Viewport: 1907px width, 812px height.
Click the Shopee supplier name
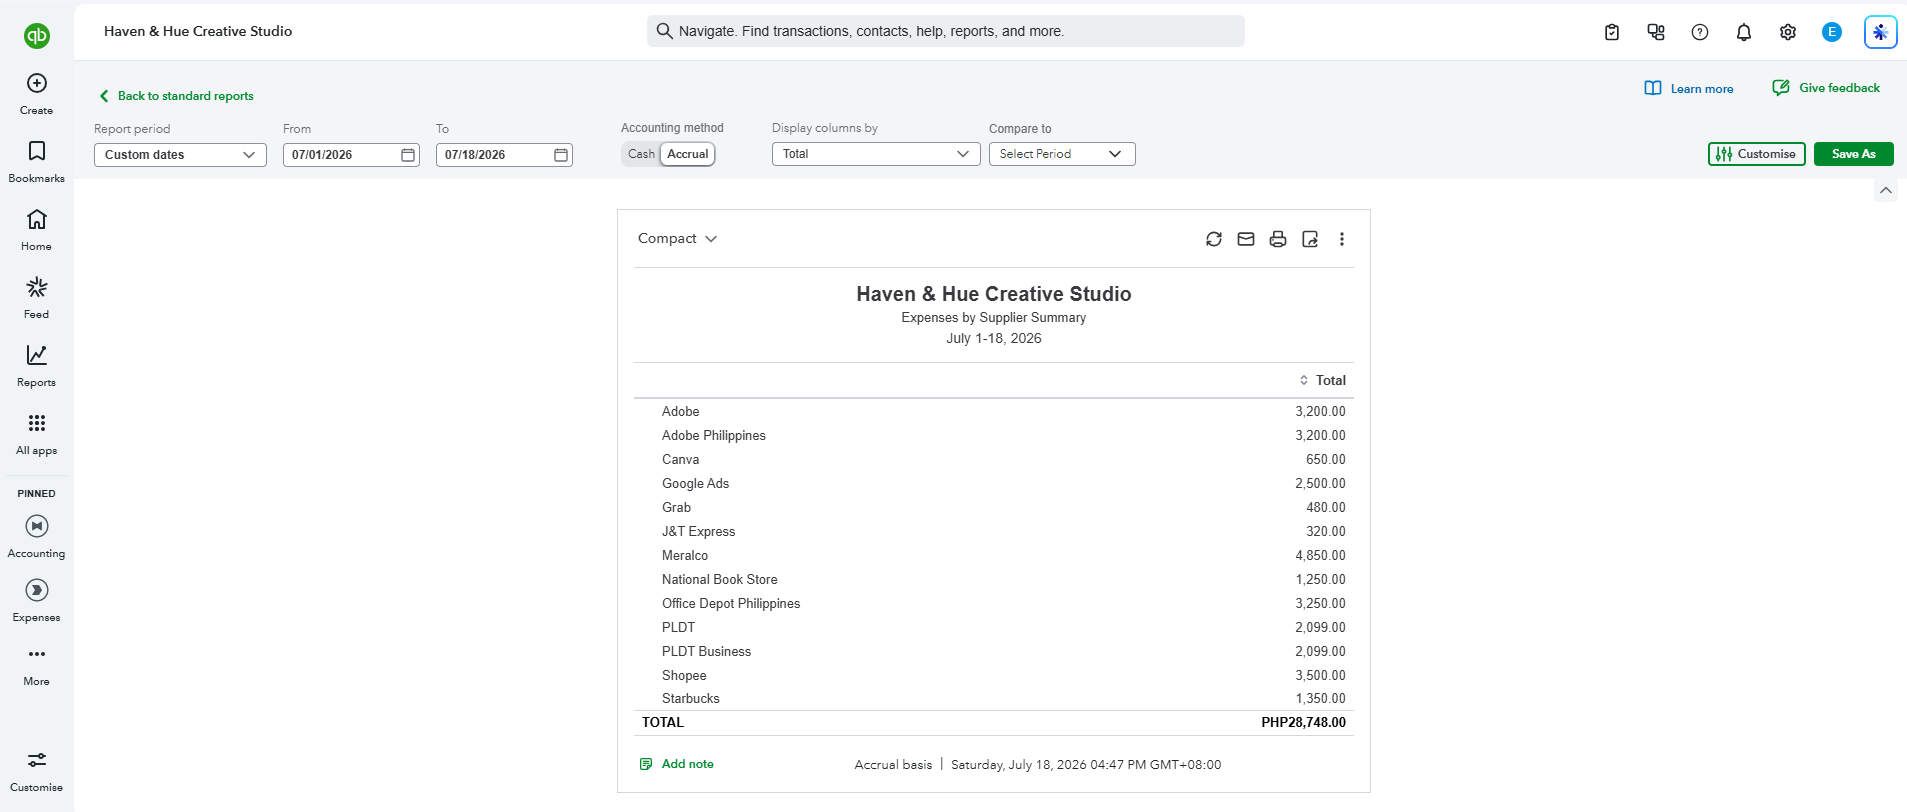684,676
